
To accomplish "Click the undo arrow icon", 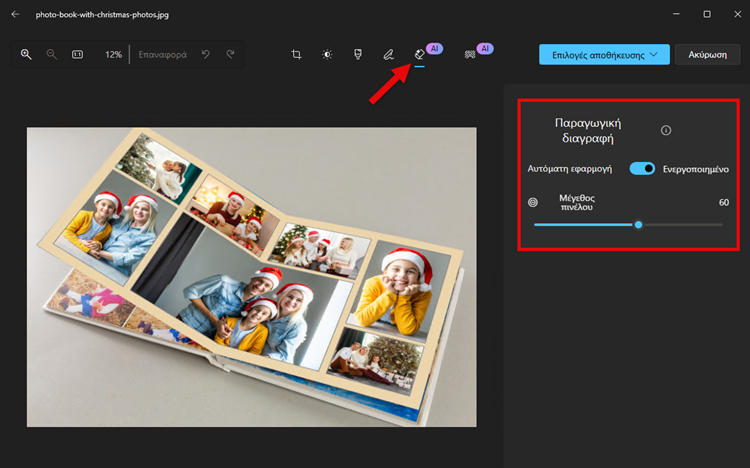I will pyautogui.click(x=206, y=54).
